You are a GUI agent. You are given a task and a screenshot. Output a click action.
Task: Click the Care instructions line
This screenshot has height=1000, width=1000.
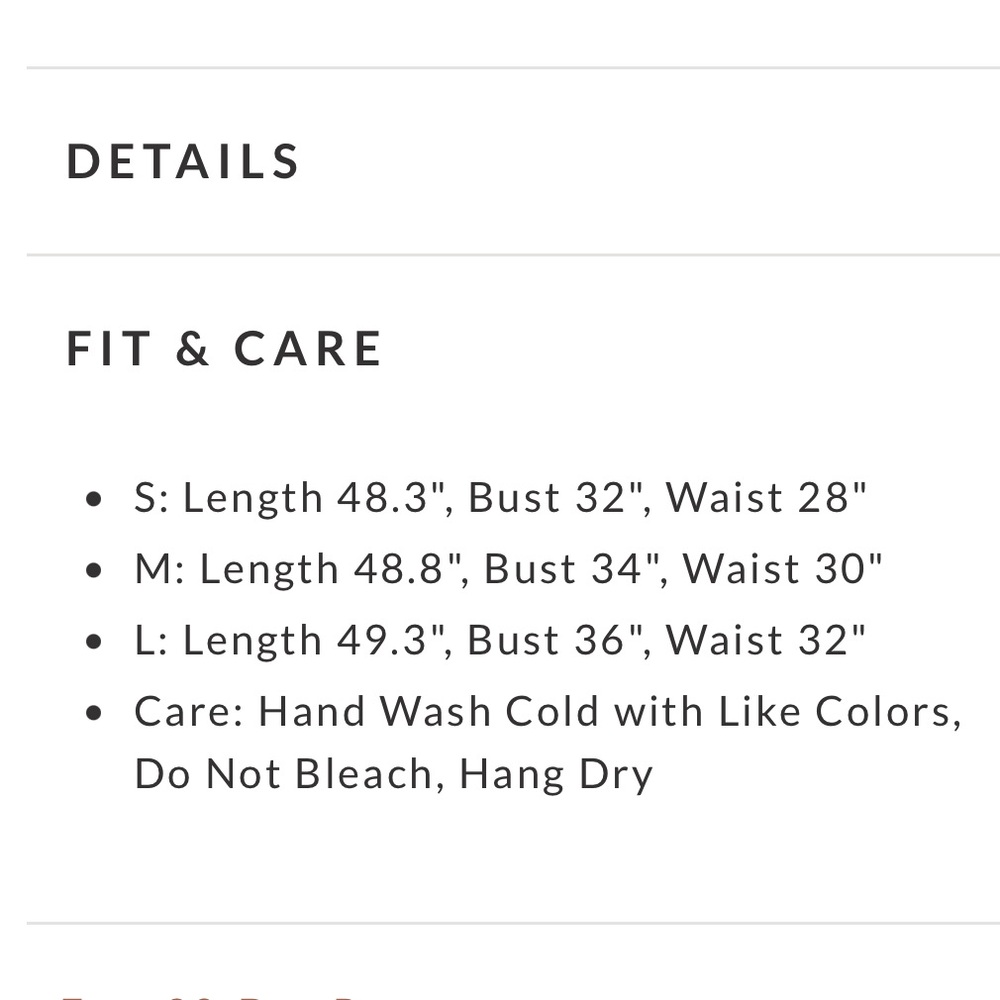coord(547,712)
